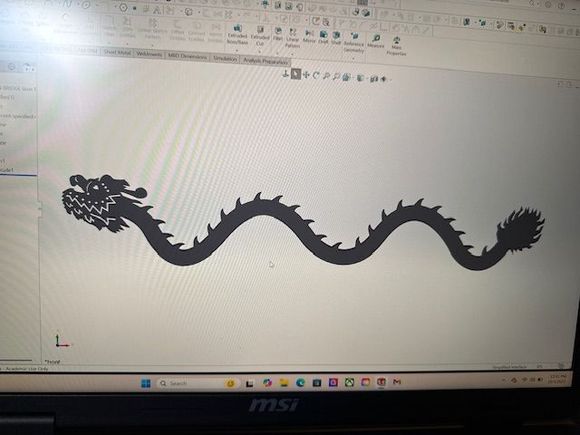
Task: Click the Shell tool icon
Action: tap(336, 37)
